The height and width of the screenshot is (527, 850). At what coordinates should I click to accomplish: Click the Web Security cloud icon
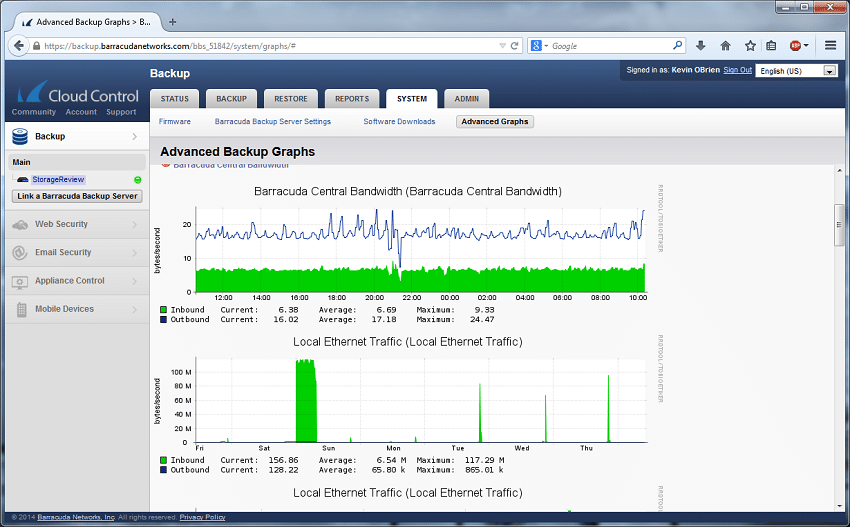coord(20,224)
